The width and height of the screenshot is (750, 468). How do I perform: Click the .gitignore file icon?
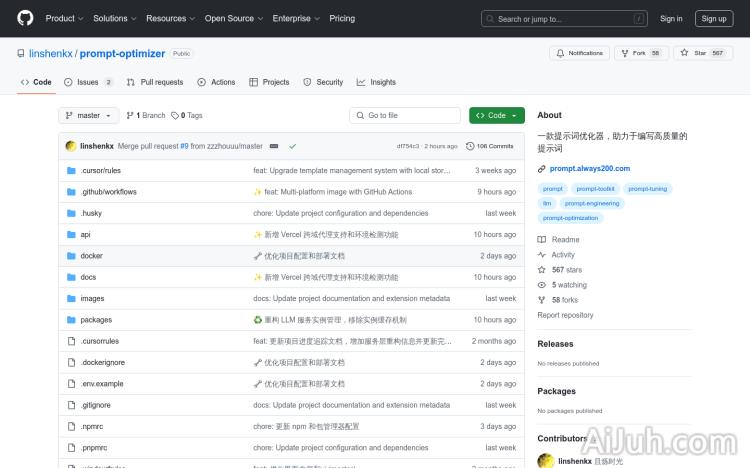(x=71, y=405)
